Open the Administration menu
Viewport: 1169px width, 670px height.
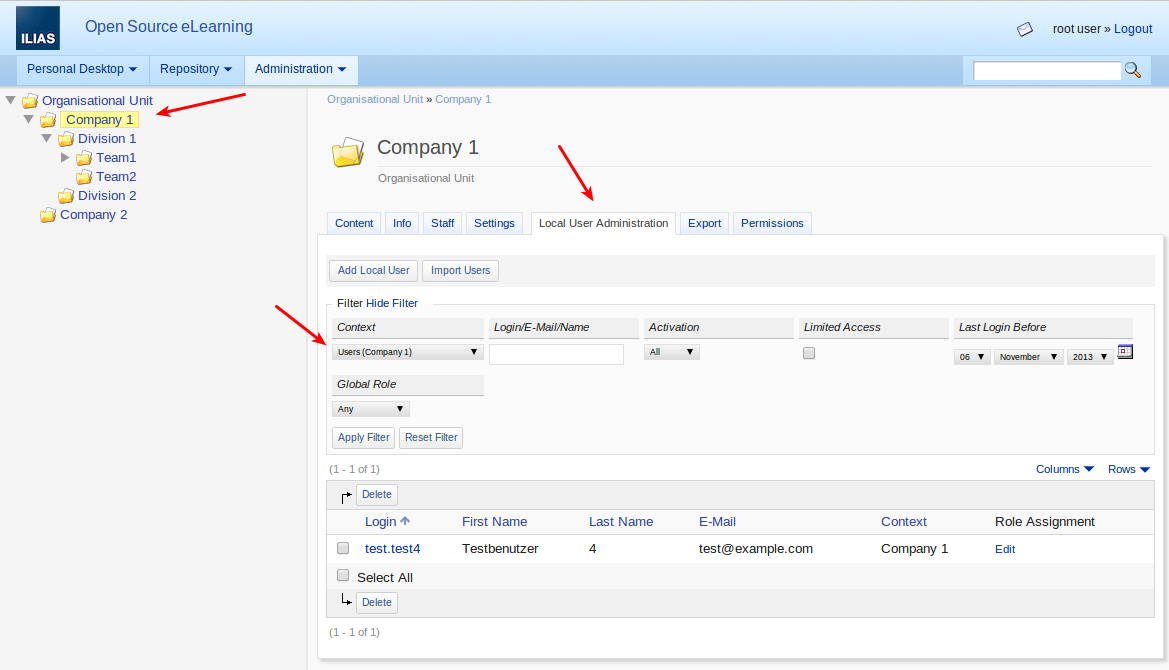pyautogui.click(x=300, y=69)
